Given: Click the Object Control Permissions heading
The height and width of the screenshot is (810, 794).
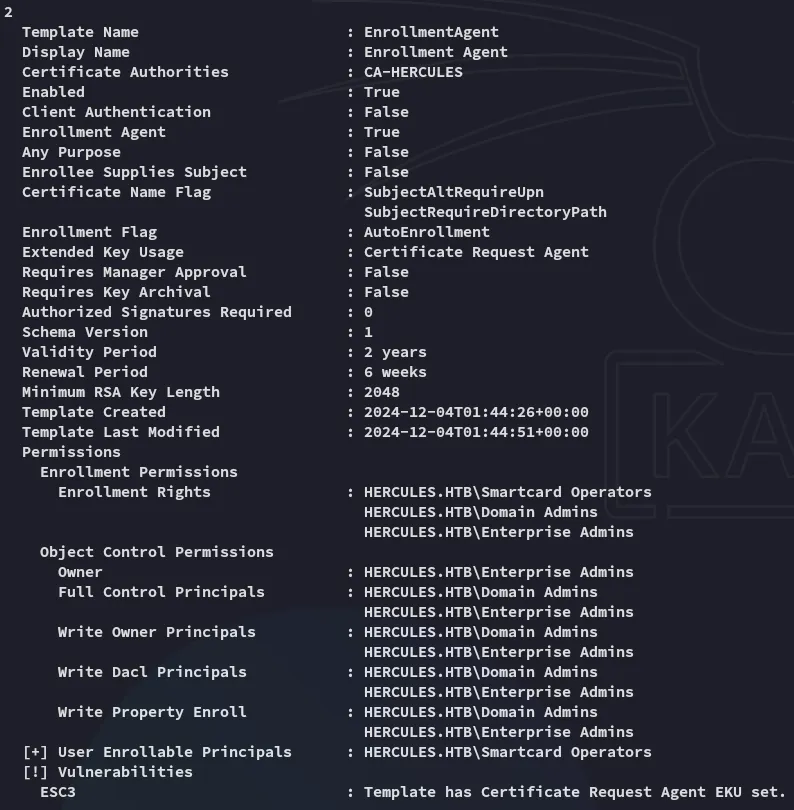Looking at the screenshot, I should (156, 552).
